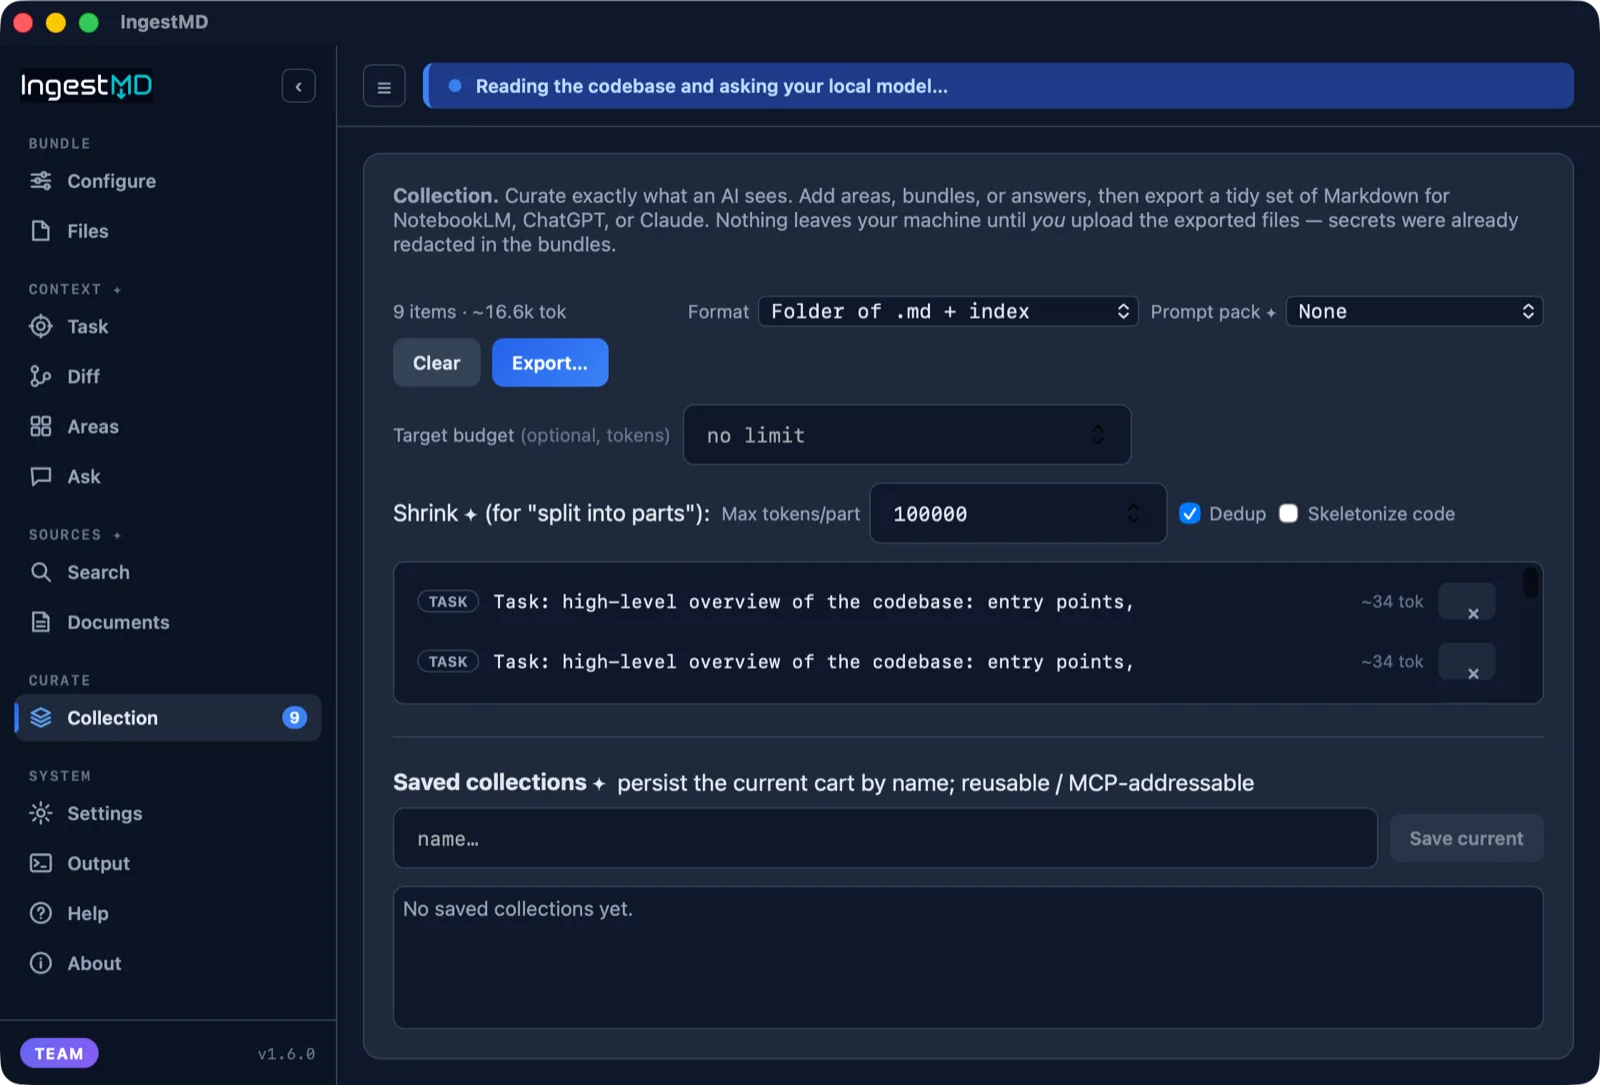Click the Output terminal icon
Viewport: 1600px width, 1085px height.
pyautogui.click(x=41, y=863)
